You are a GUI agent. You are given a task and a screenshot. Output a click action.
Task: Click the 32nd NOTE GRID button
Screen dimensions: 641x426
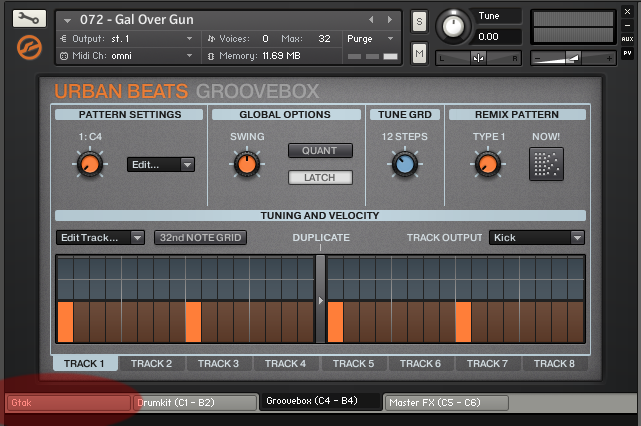[201, 238]
